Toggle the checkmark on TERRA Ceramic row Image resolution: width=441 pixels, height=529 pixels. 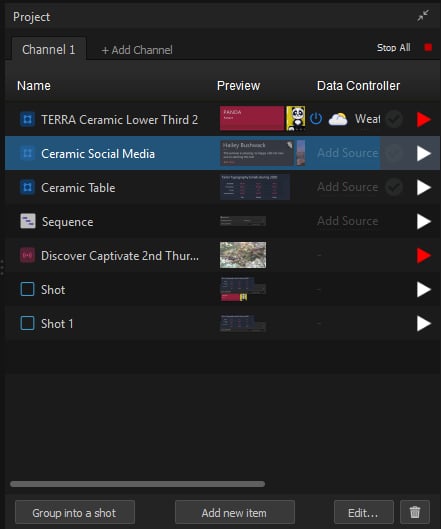pos(393,119)
